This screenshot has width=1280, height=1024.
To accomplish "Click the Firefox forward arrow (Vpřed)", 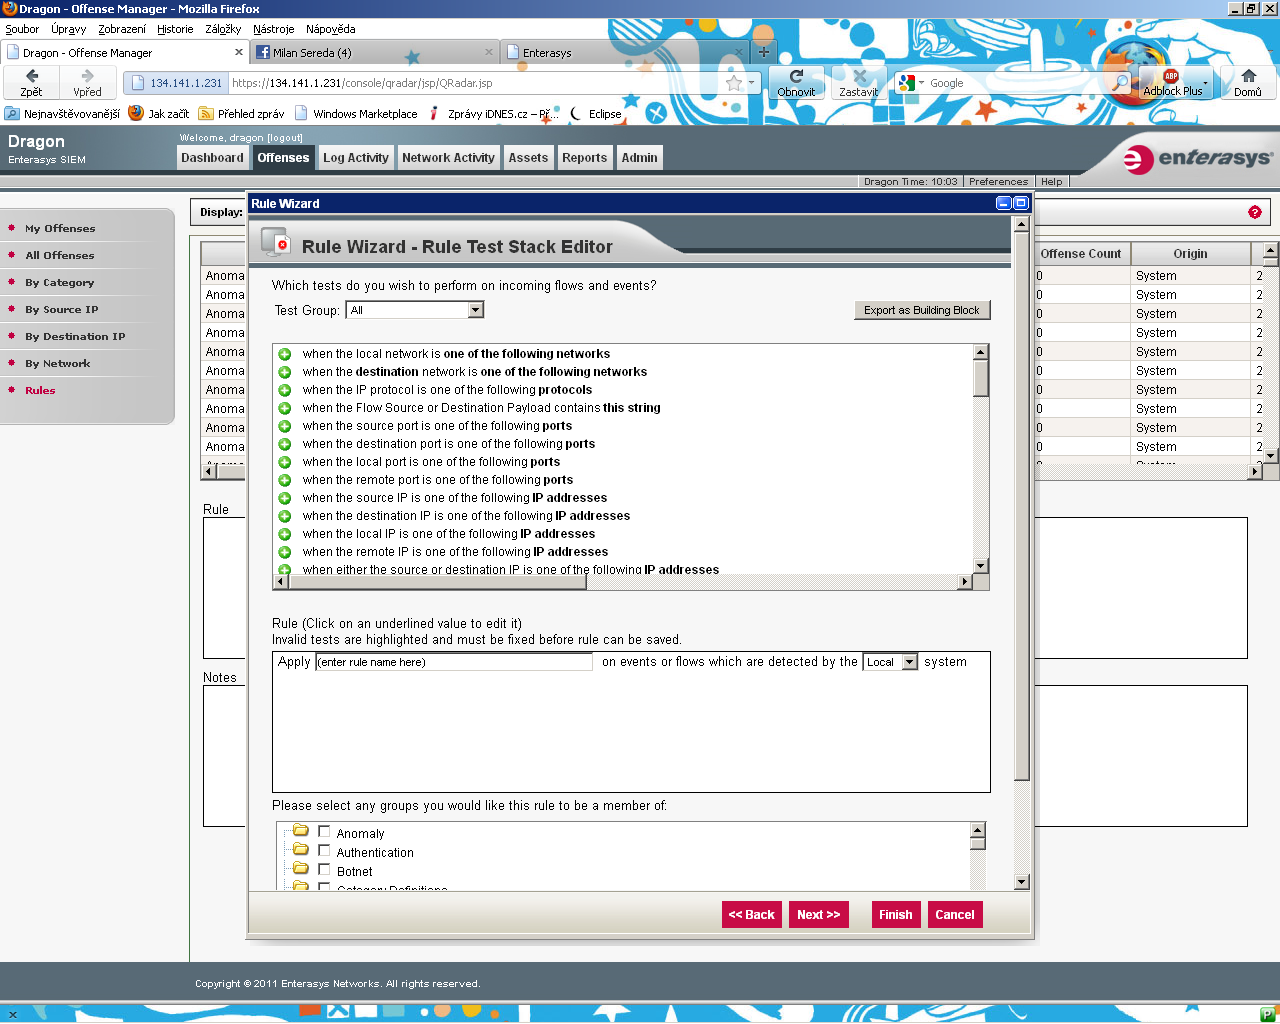I will [x=87, y=82].
